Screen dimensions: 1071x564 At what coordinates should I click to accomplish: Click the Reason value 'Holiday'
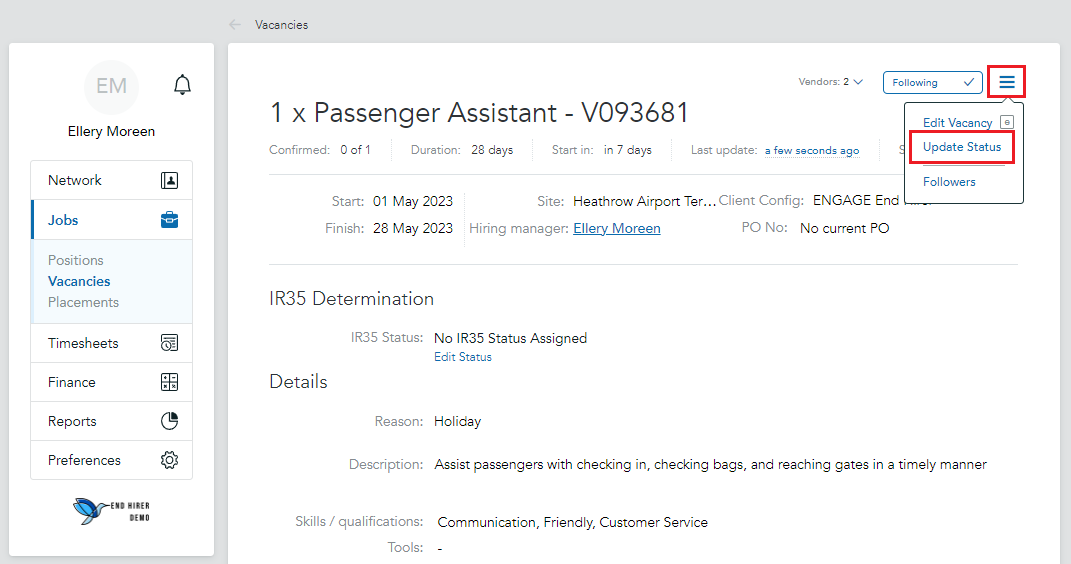458,422
